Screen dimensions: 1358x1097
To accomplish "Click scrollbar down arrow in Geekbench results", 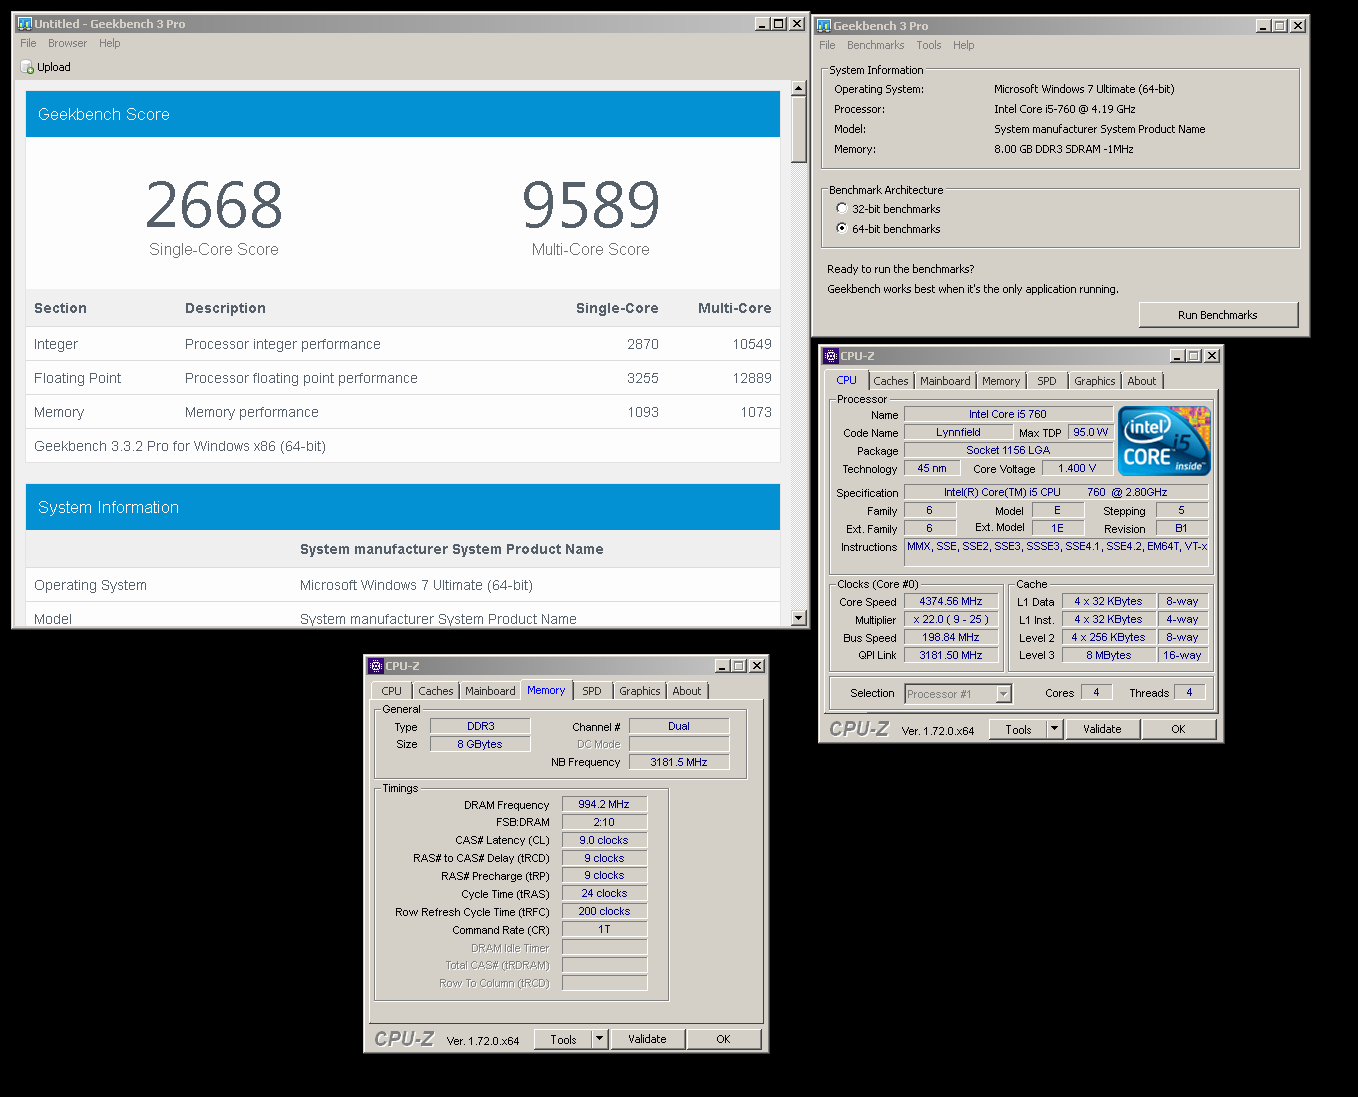I will tap(798, 618).
